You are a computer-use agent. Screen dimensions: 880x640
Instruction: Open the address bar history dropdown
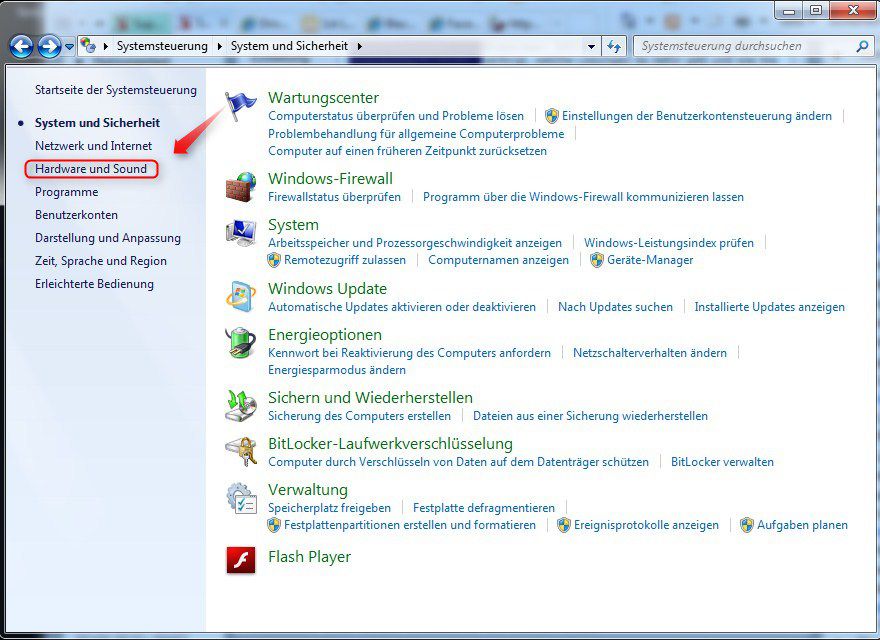coord(591,45)
